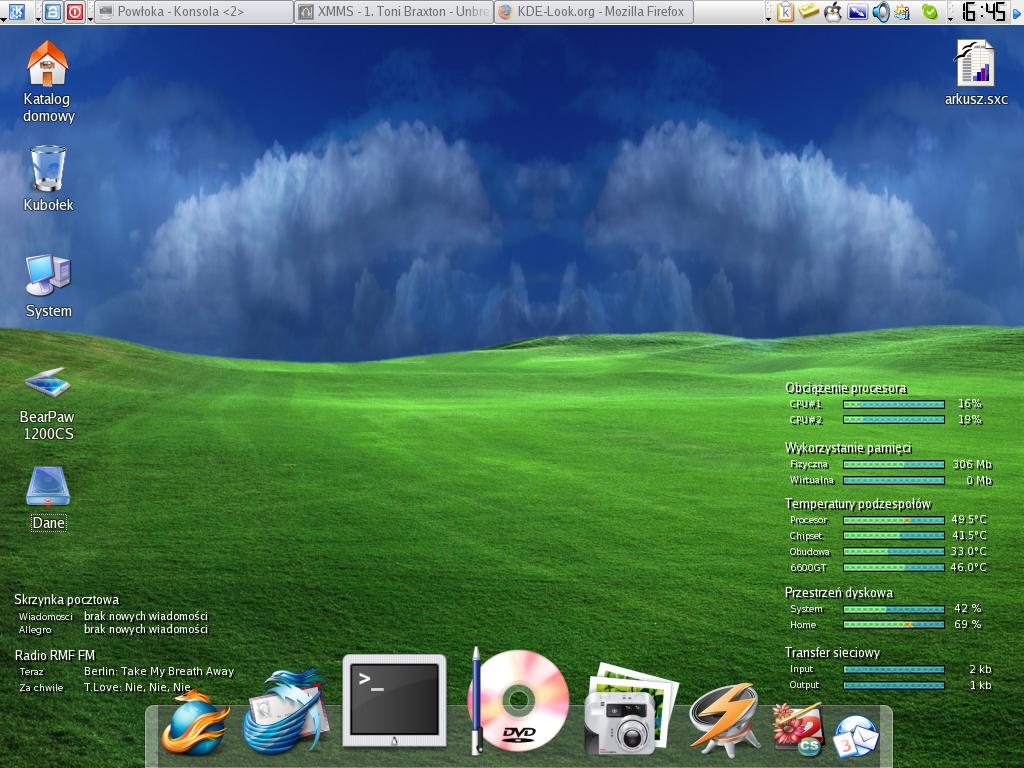Image resolution: width=1024 pixels, height=768 pixels.
Task: Click 'Wykorzystanie pamięci' heading
Action: pyautogui.click(x=848, y=448)
